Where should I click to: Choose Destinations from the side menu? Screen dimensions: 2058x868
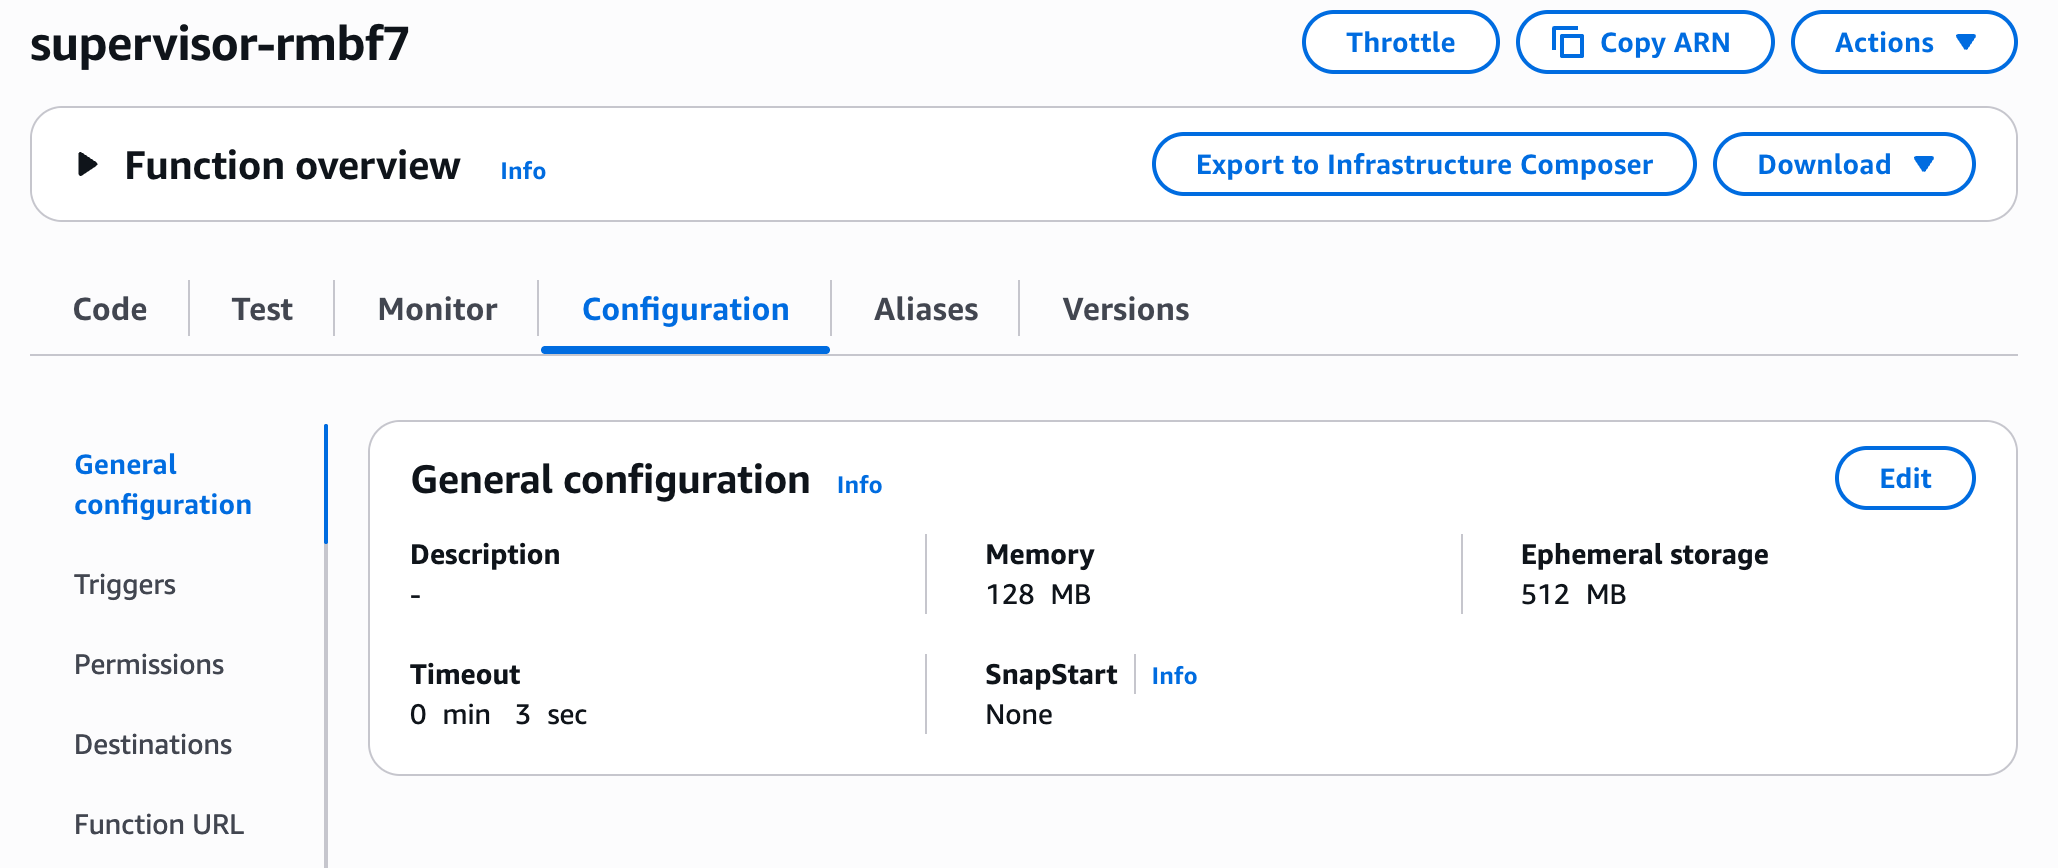click(153, 745)
